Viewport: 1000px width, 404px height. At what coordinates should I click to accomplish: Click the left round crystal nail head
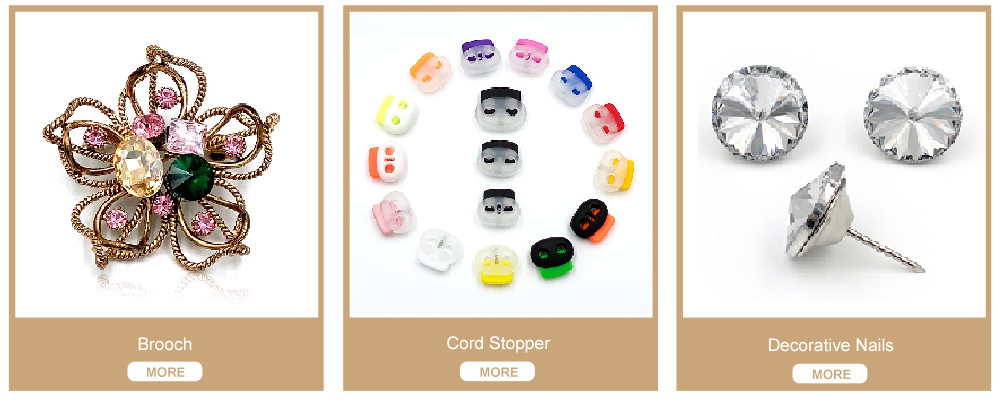(x=760, y=112)
